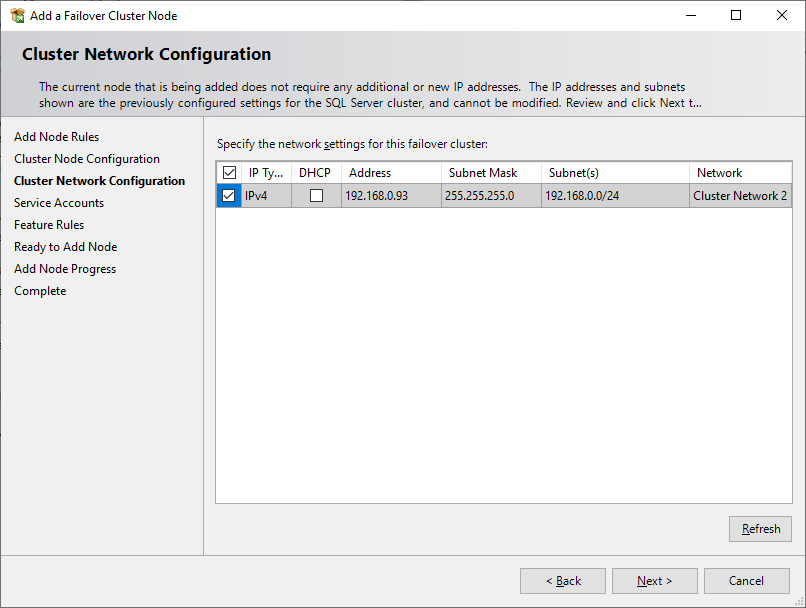The image size is (806, 608).
Task: Cancel the Add Node wizard
Action: 747,581
